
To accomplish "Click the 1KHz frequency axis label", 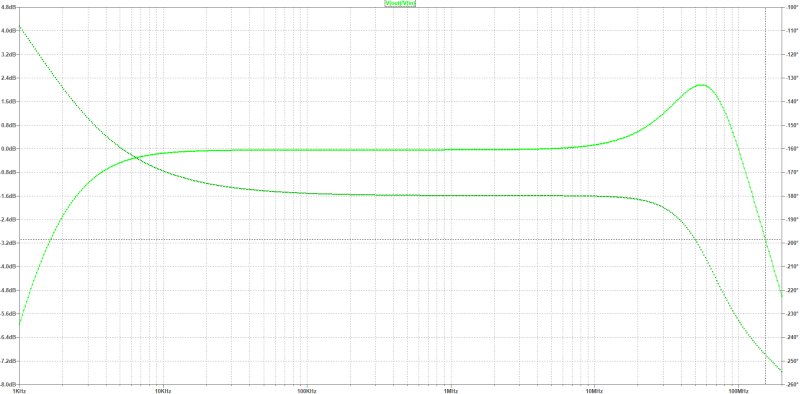I will [18, 390].
